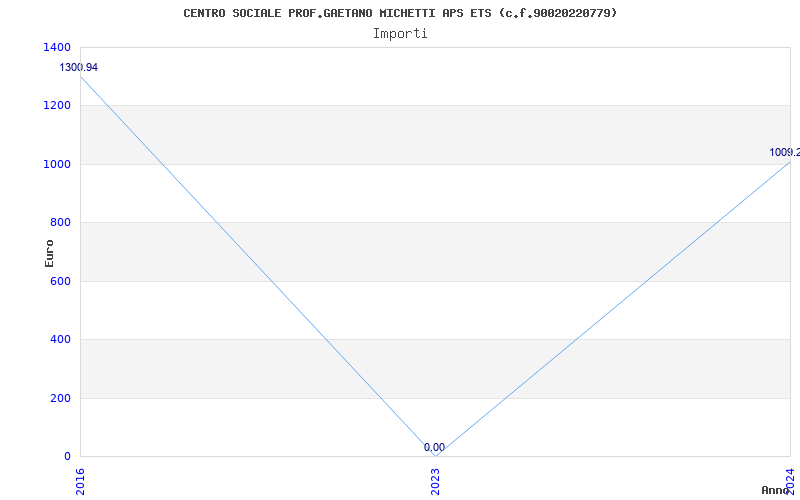
Task: Click the 200 y-axis tick label
Action: coord(60,398)
